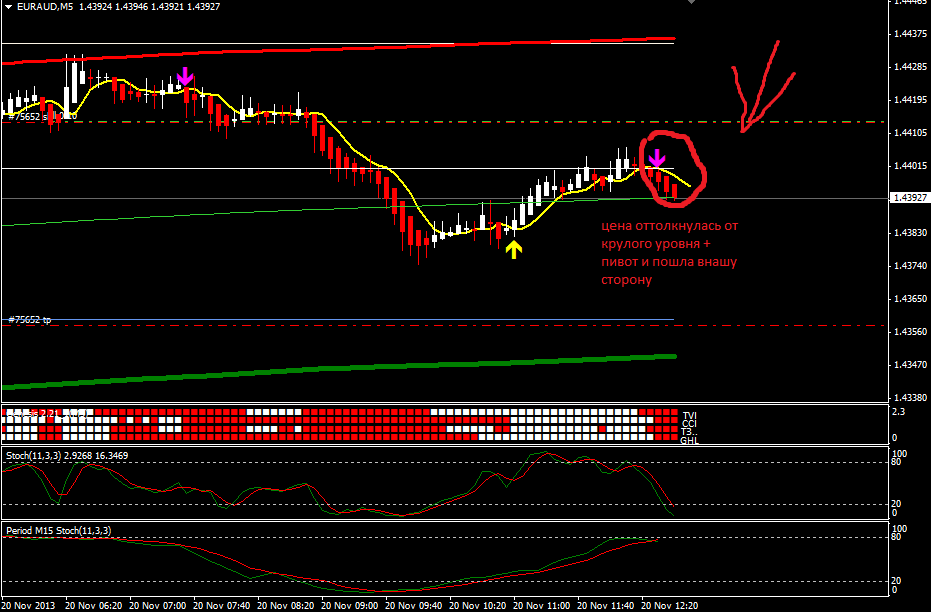Select the yellow buy arrow signal
The height and width of the screenshot is (612, 931).
[514, 250]
